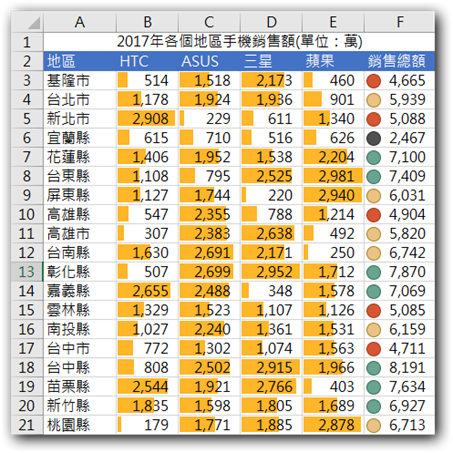This screenshot has height=453, width=453.
Task: Select the 宜蘭縣 cell
Action: click(80, 138)
